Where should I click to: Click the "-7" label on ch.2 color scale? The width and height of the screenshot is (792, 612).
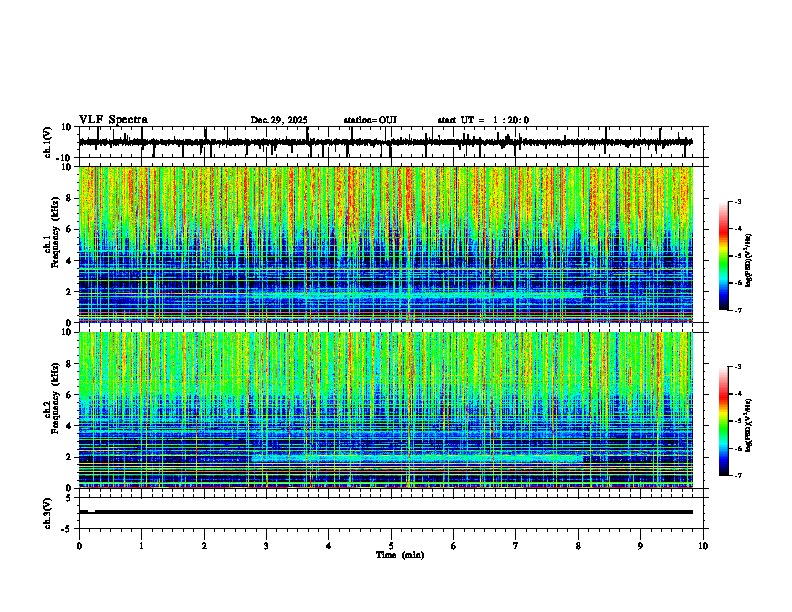coord(738,476)
